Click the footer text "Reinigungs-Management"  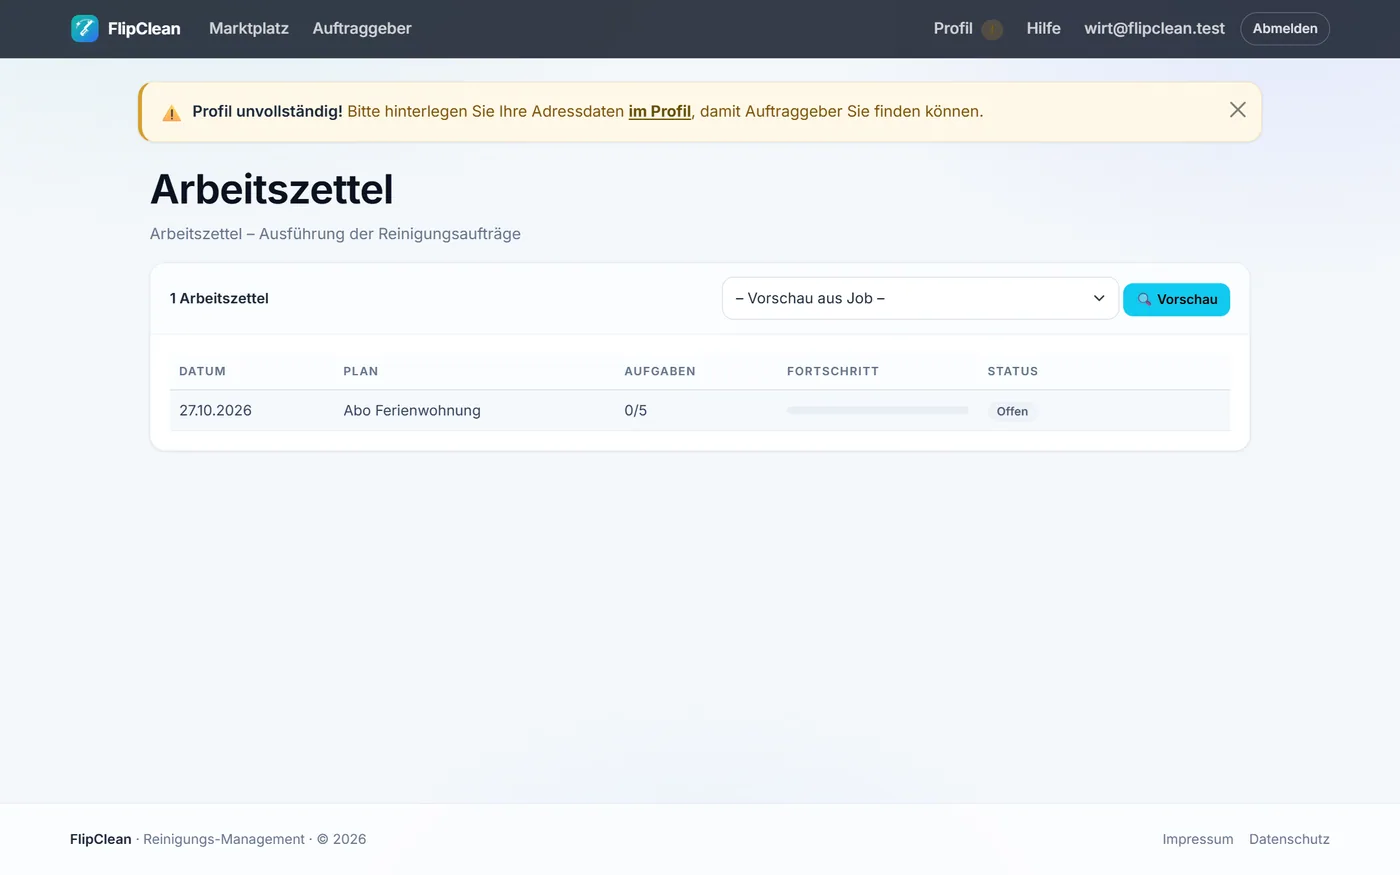(224, 839)
